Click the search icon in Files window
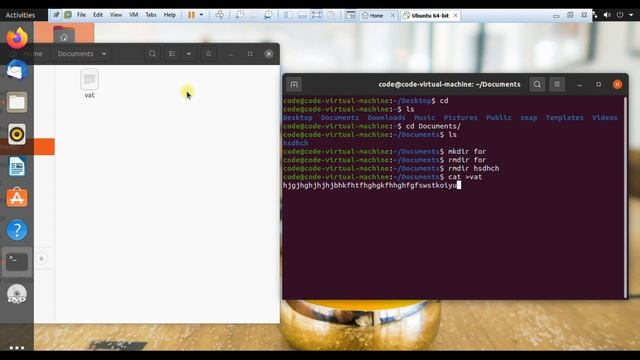This screenshot has height=360, width=640. click(x=152, y=54)
